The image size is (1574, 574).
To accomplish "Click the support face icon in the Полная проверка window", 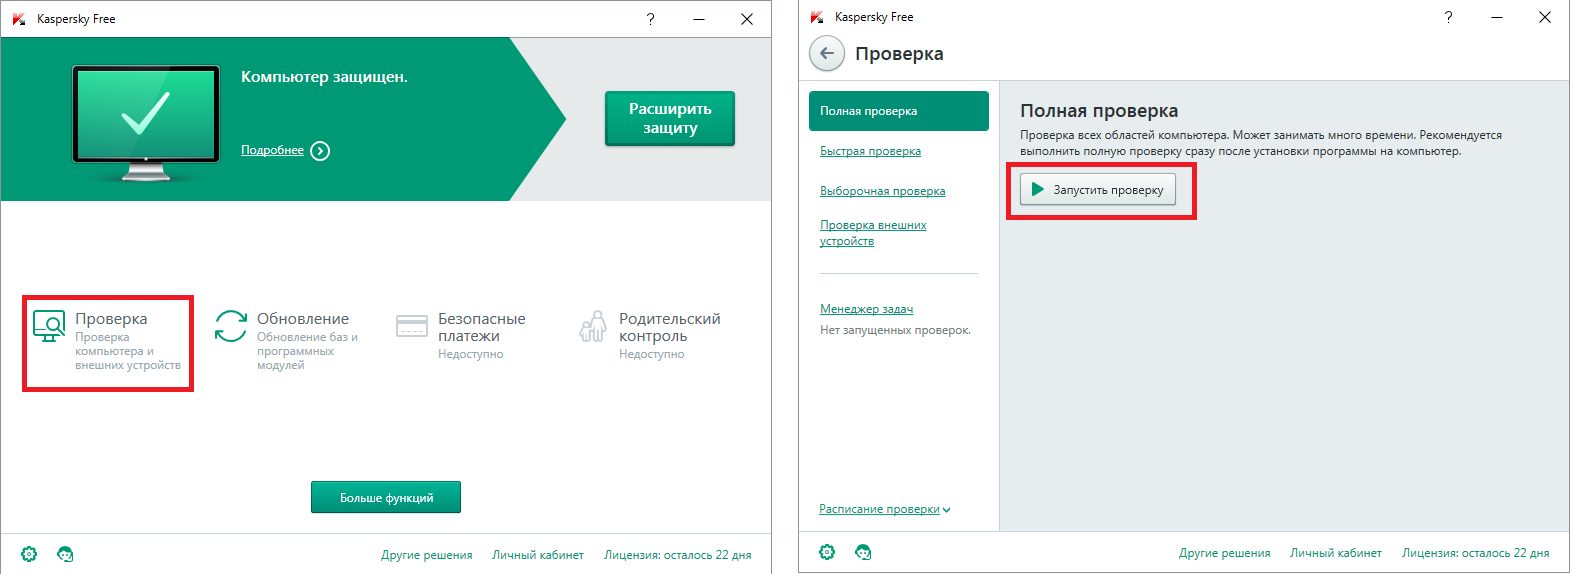I will [x=863, y=552].
